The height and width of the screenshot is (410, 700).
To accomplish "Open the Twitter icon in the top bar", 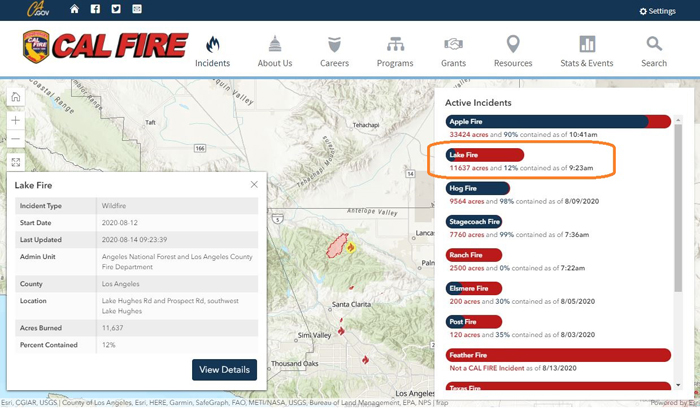I will (x=116, y=9).
